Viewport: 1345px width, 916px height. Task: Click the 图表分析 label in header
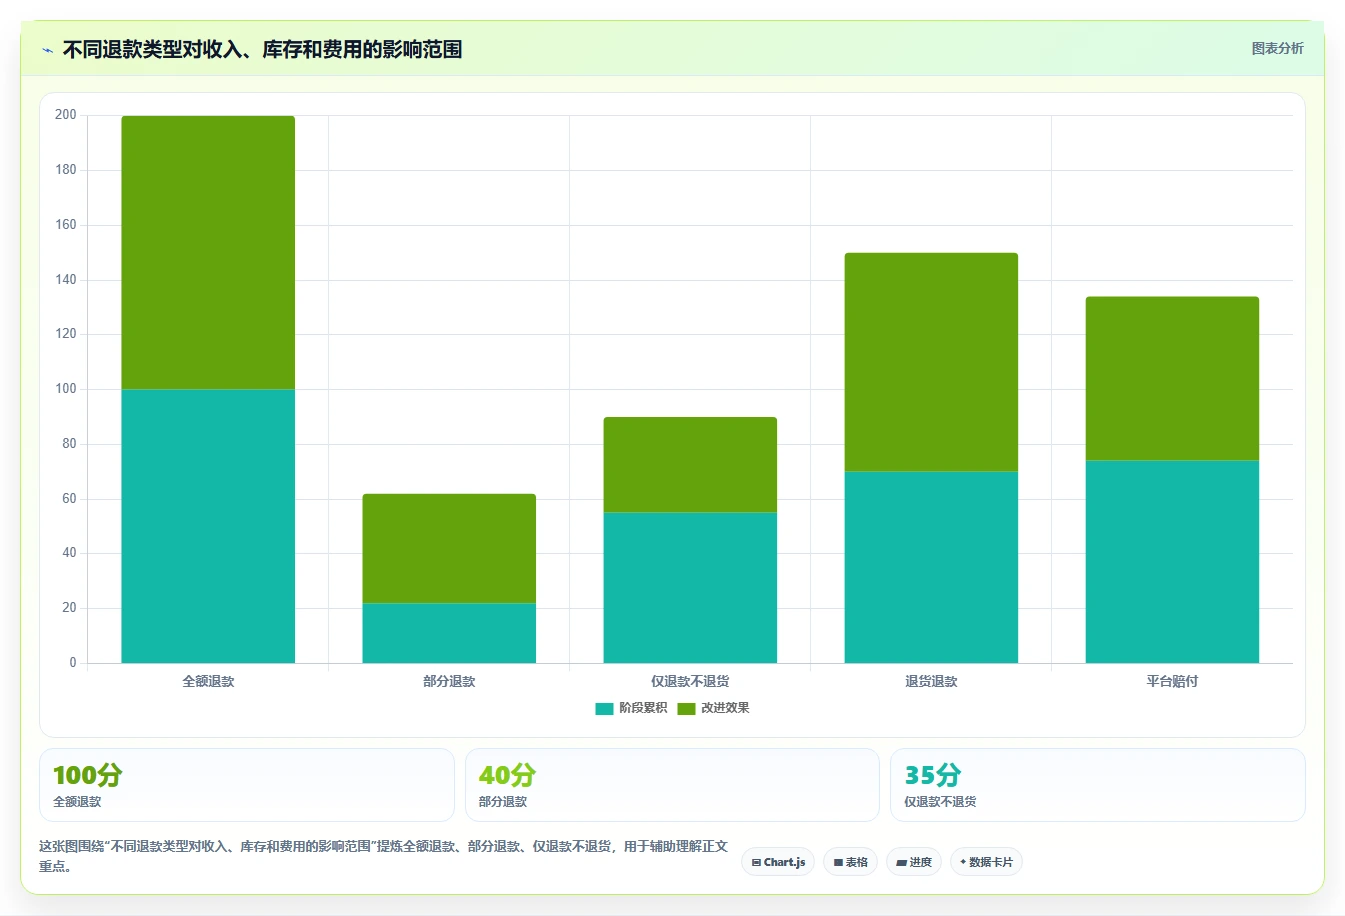point(1277,48)
